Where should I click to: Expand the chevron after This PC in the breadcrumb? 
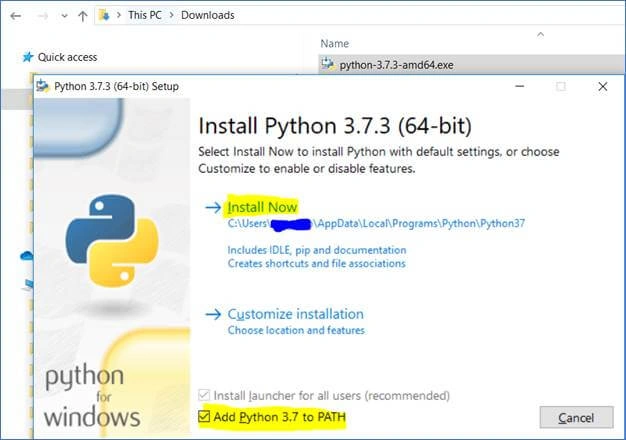pyautogui.click(x=172, y=15)
